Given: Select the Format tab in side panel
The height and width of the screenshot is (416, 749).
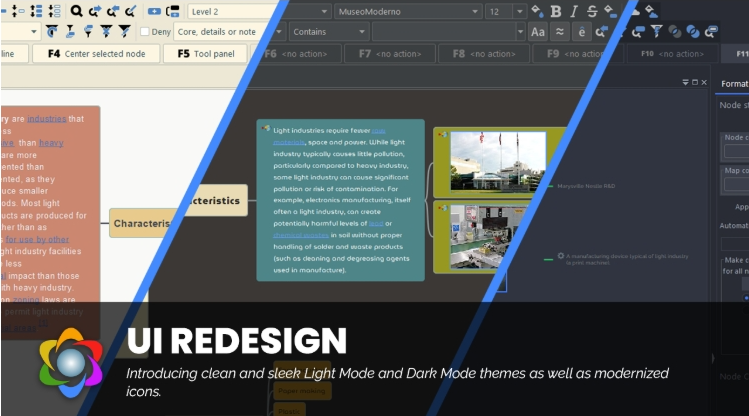Looking at the screenshot, I should click(734, 84).
